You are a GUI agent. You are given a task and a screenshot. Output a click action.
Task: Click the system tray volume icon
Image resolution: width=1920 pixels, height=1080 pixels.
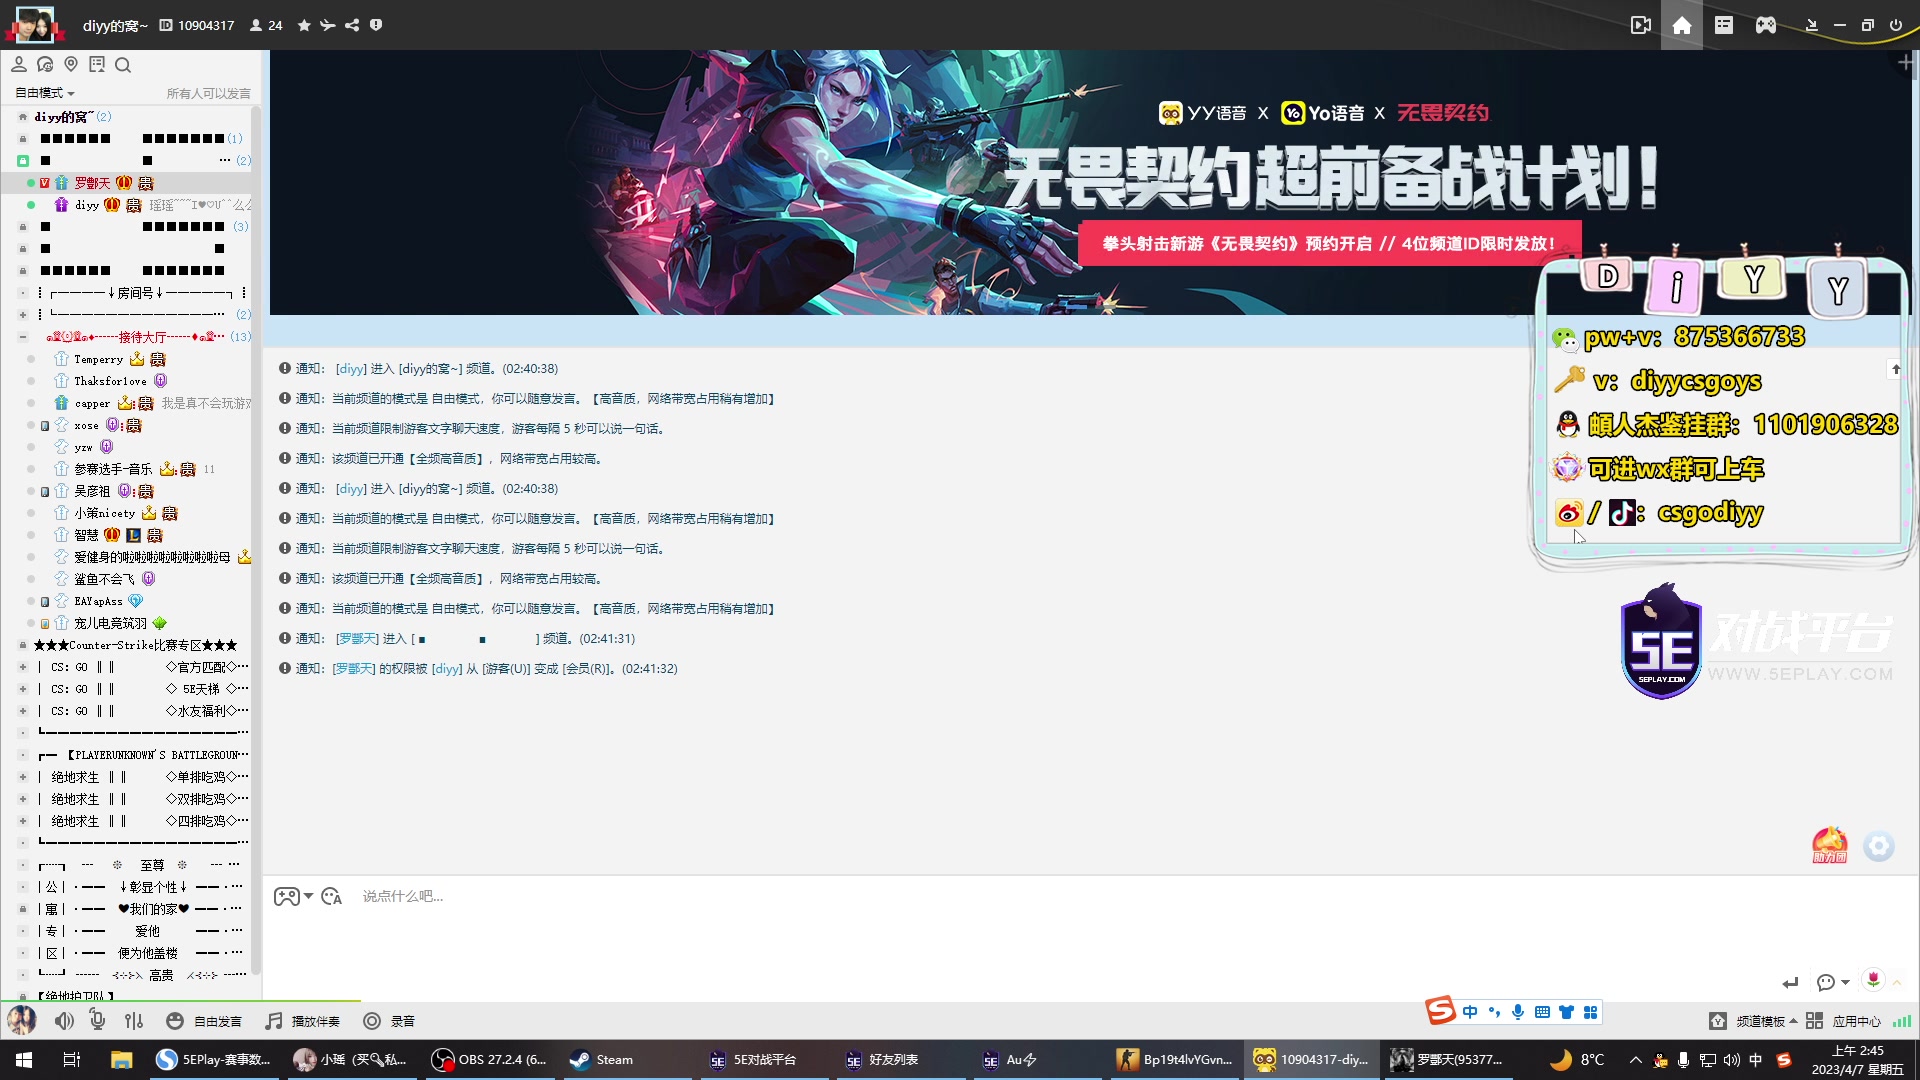(1731, 1060)
